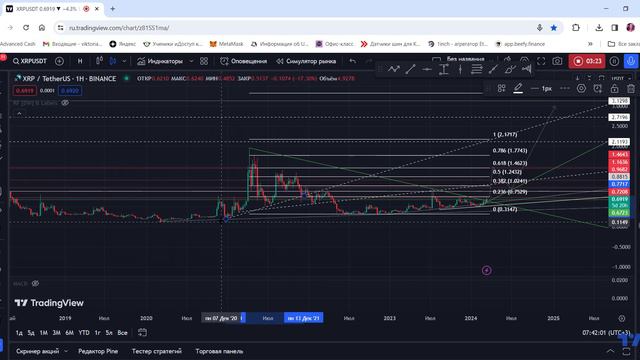Select the brush drawing tool

510,69
